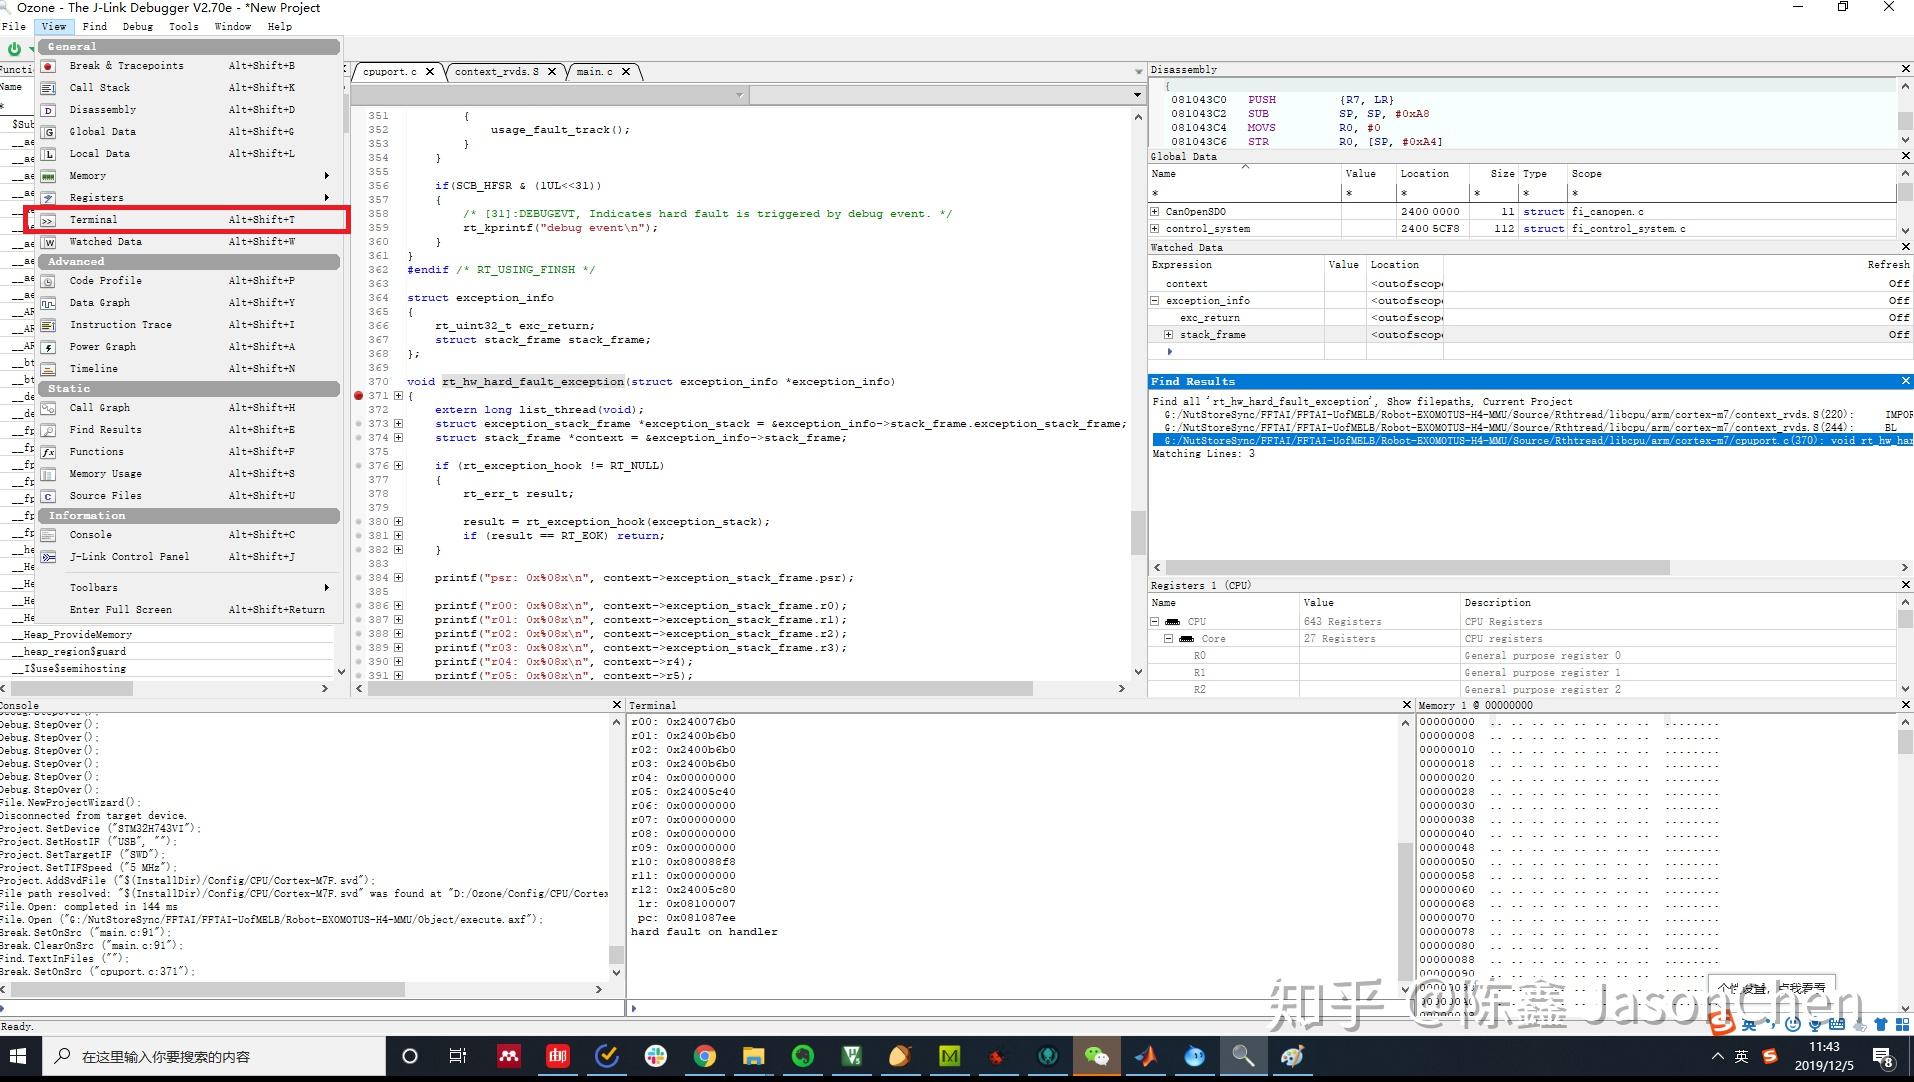Screen dimensions: 1914x1082
Task: Collapse the exception_info watched expression
Action: (1155, 301)
